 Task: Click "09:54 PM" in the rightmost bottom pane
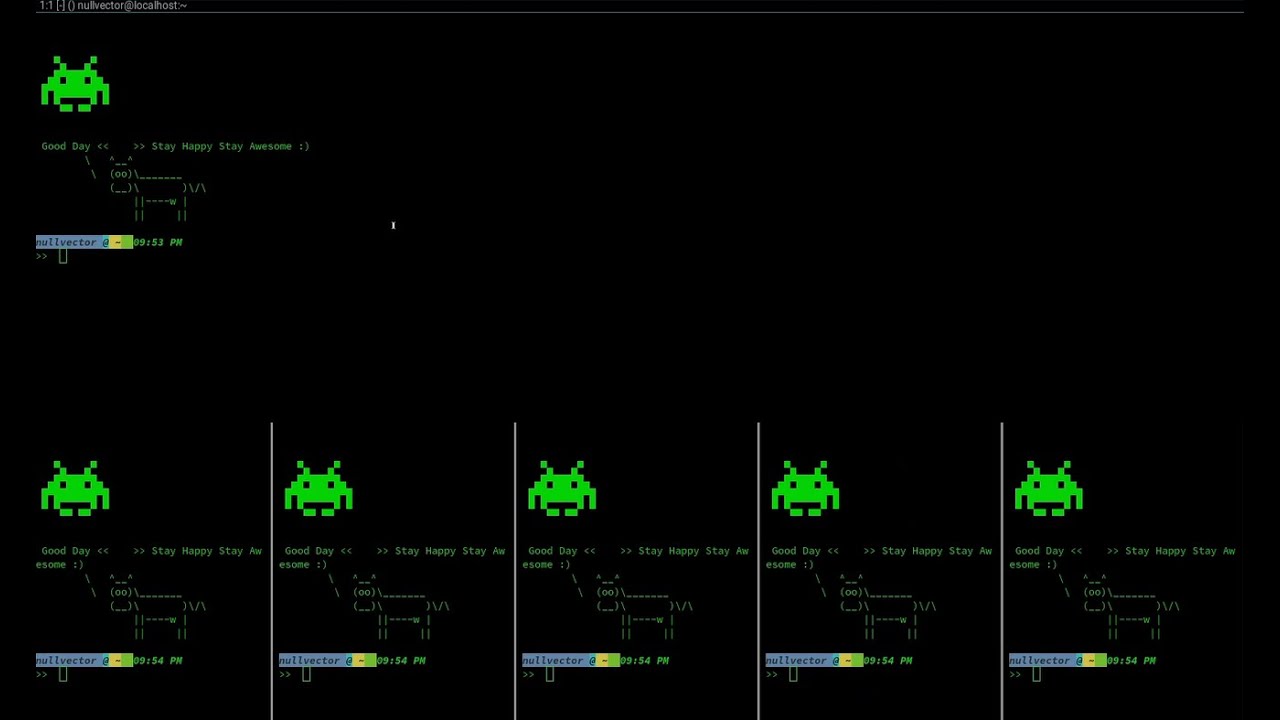coord(1131,660)
